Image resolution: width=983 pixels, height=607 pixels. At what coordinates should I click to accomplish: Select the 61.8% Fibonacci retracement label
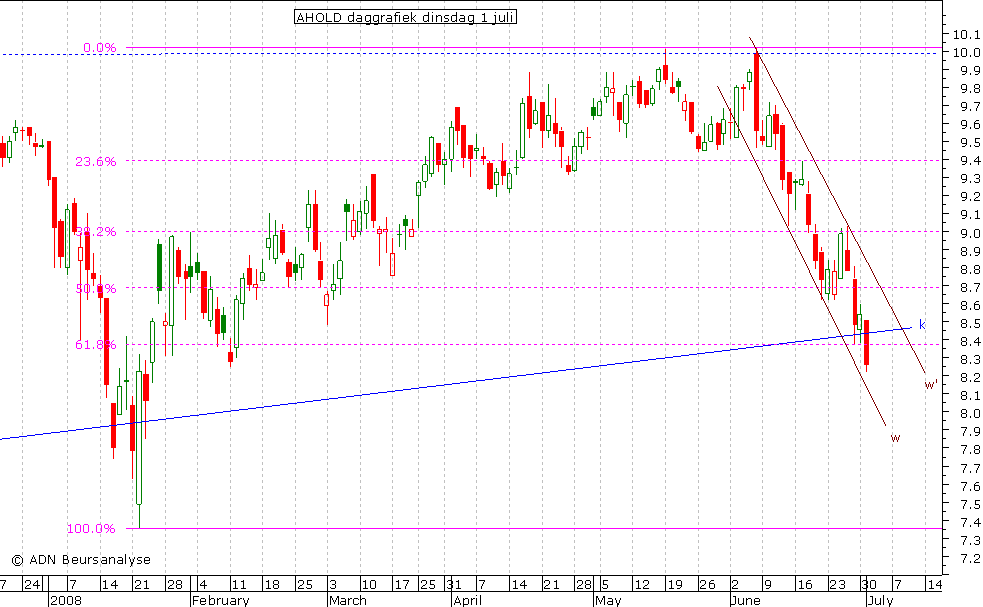[96, 344]
